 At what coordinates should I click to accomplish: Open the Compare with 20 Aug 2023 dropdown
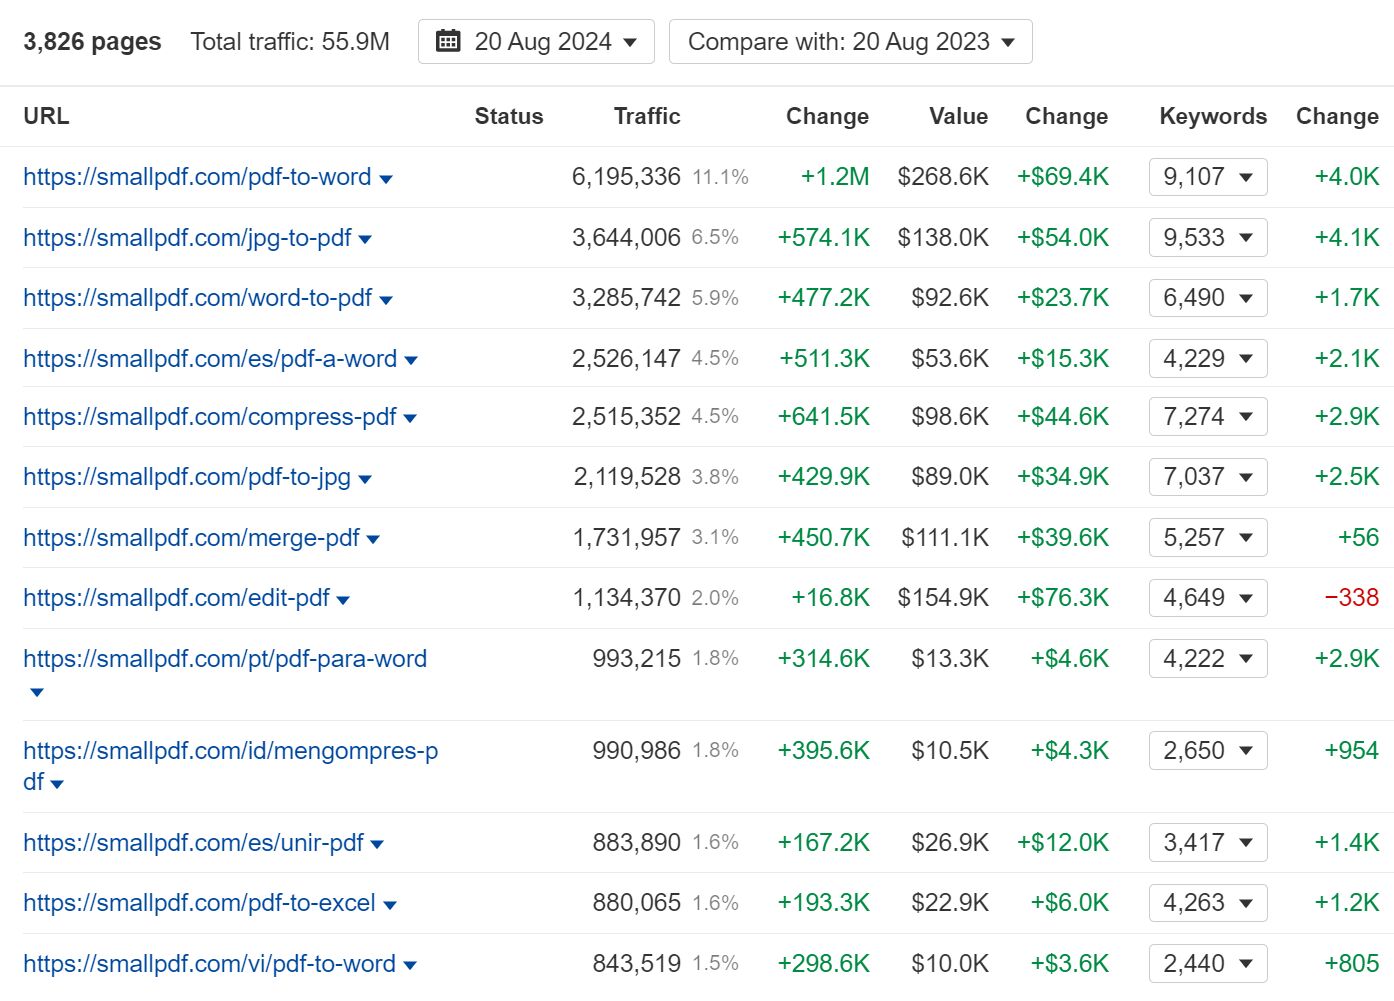[850, 42]
